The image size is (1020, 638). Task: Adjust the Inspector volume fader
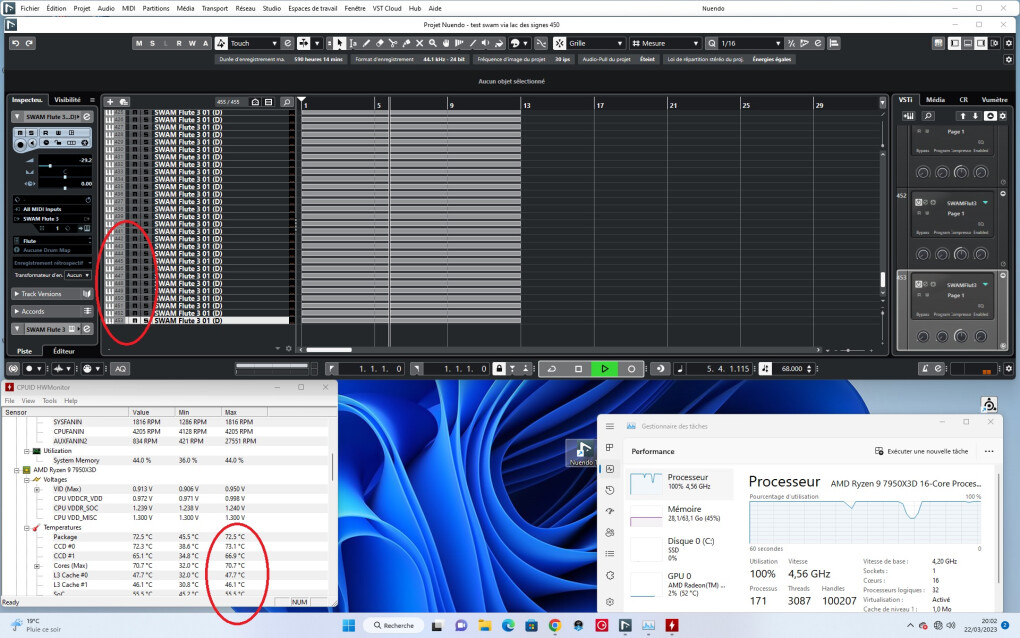(x=50, y=166)
